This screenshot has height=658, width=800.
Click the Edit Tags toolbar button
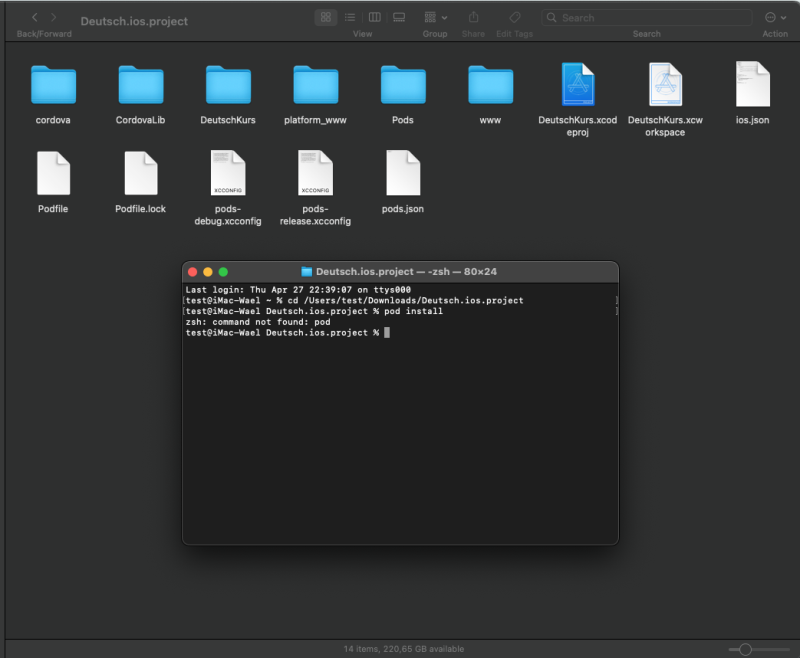click(x=515, y=17)
